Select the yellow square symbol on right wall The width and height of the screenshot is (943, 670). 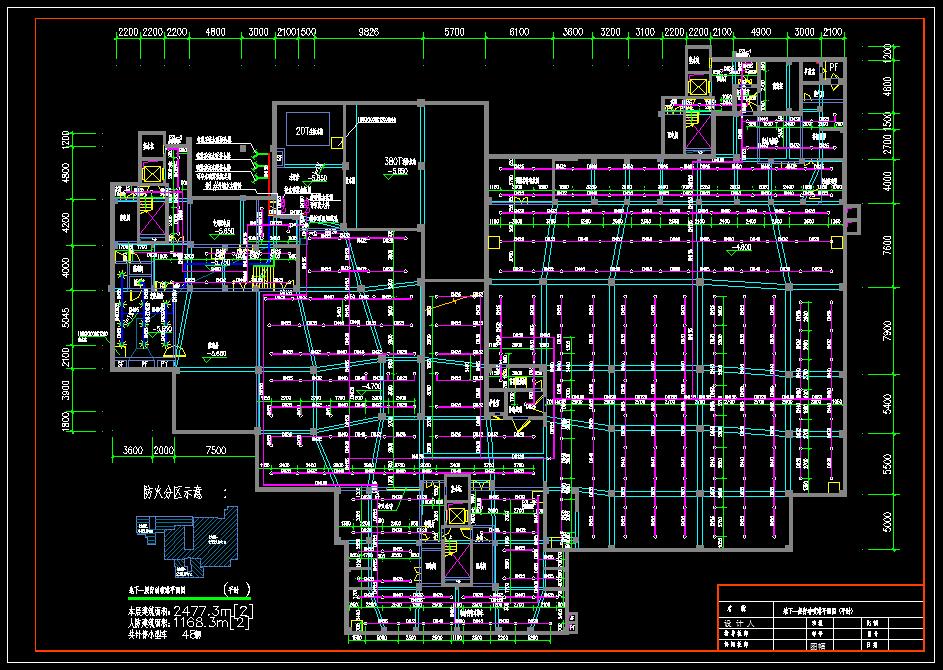(x=837, y=242)
